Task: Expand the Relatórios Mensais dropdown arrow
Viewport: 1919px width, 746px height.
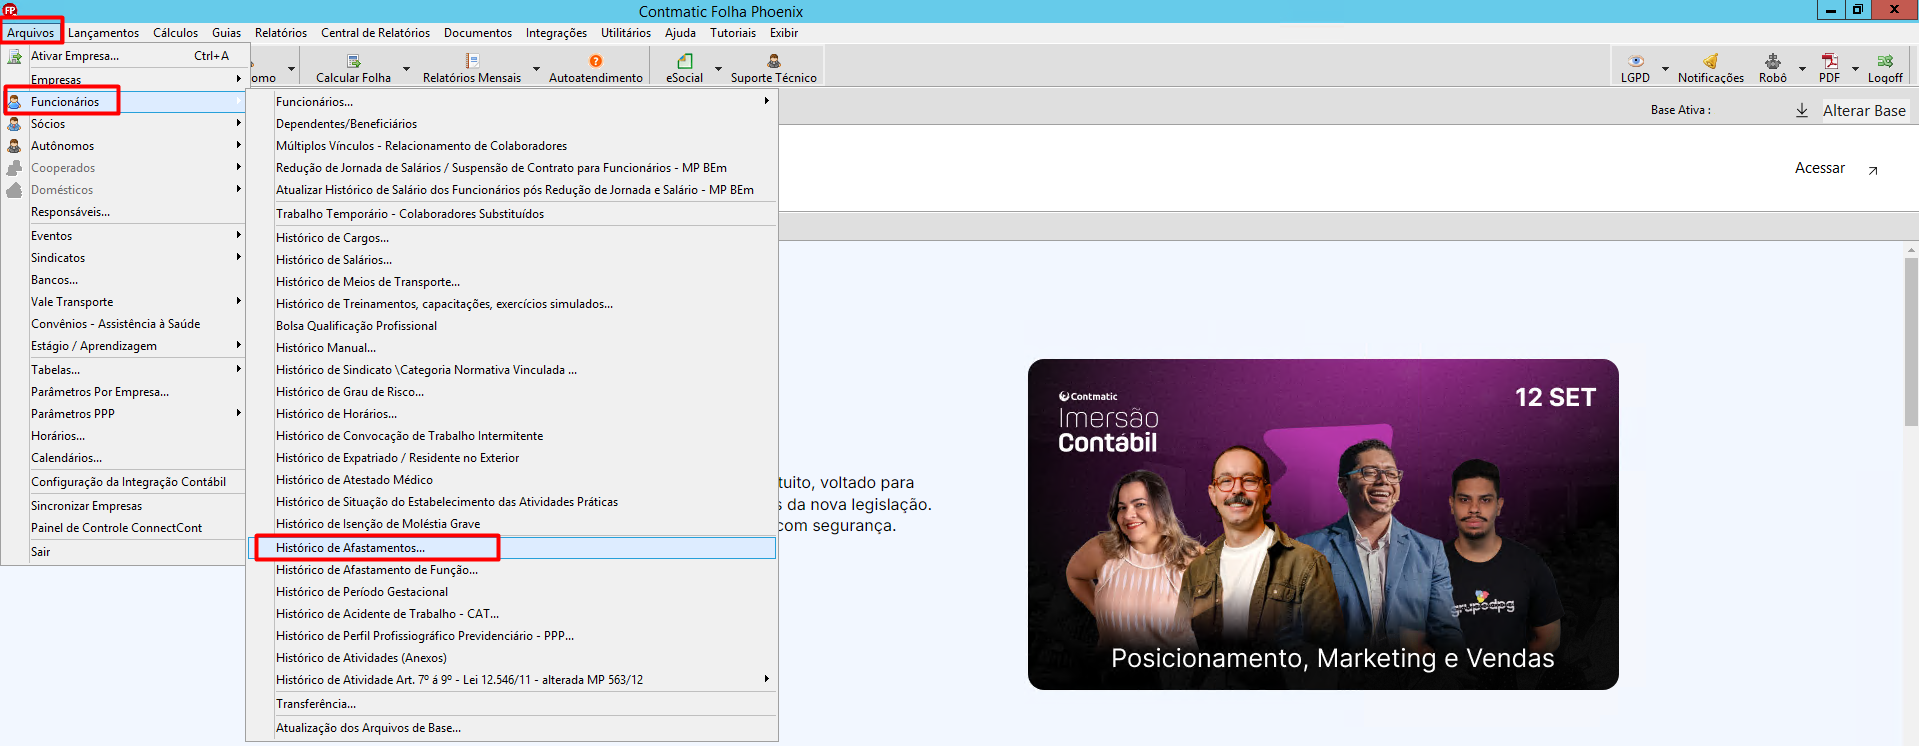Action: [x=536, y=69]
